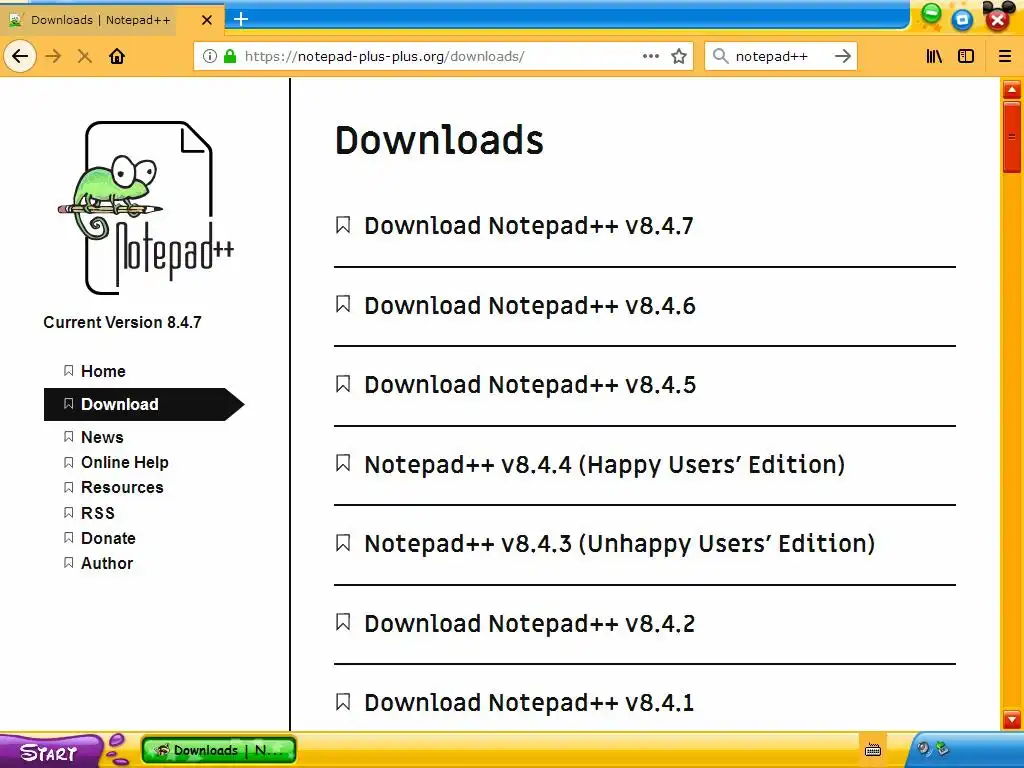Open News in the sidebar
The width and height of the screenshot is (1024, 768).
102,437
